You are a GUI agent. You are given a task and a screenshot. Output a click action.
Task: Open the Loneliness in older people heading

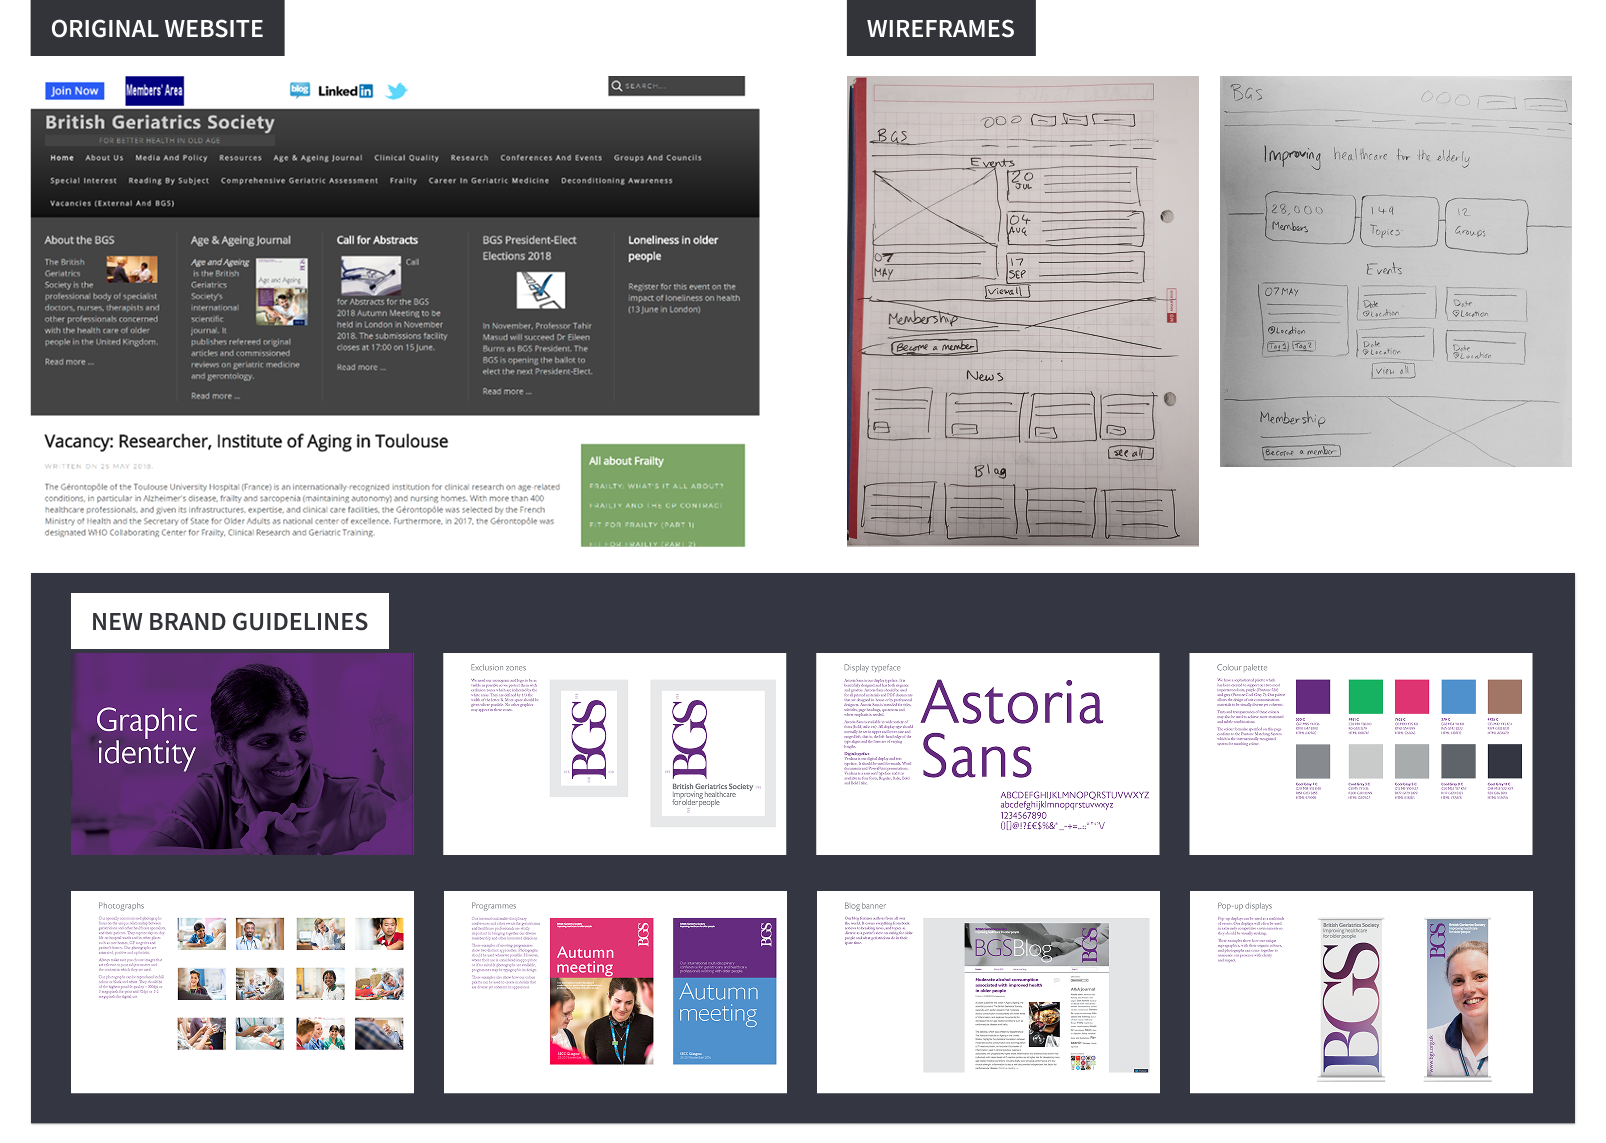pos(673,248)
